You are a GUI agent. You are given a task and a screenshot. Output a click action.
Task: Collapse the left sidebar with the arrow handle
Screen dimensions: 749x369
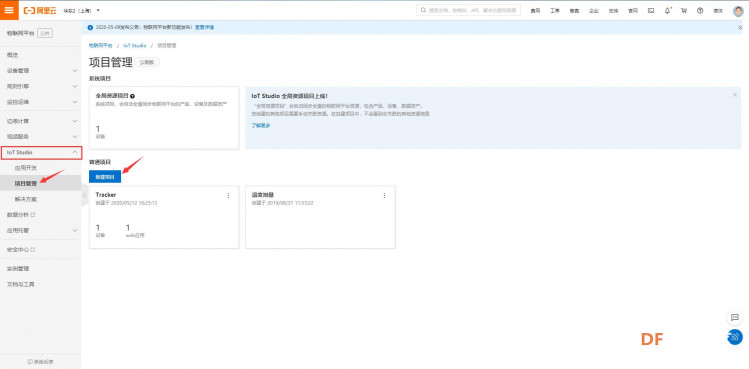click(85, 195)
